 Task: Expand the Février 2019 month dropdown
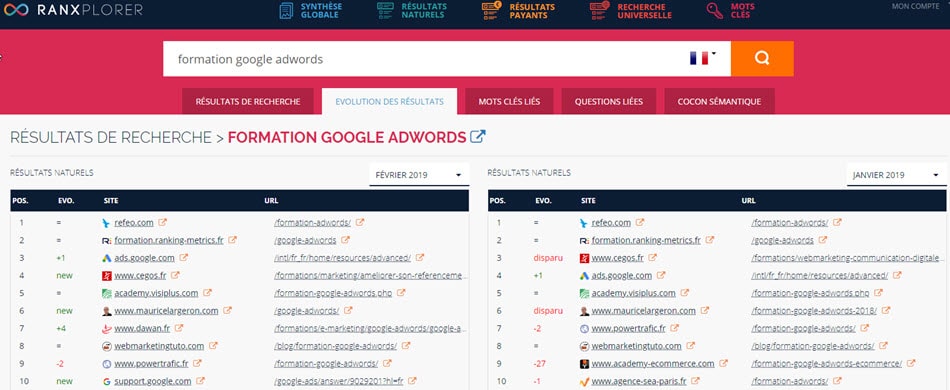click(x=419, y=175)
